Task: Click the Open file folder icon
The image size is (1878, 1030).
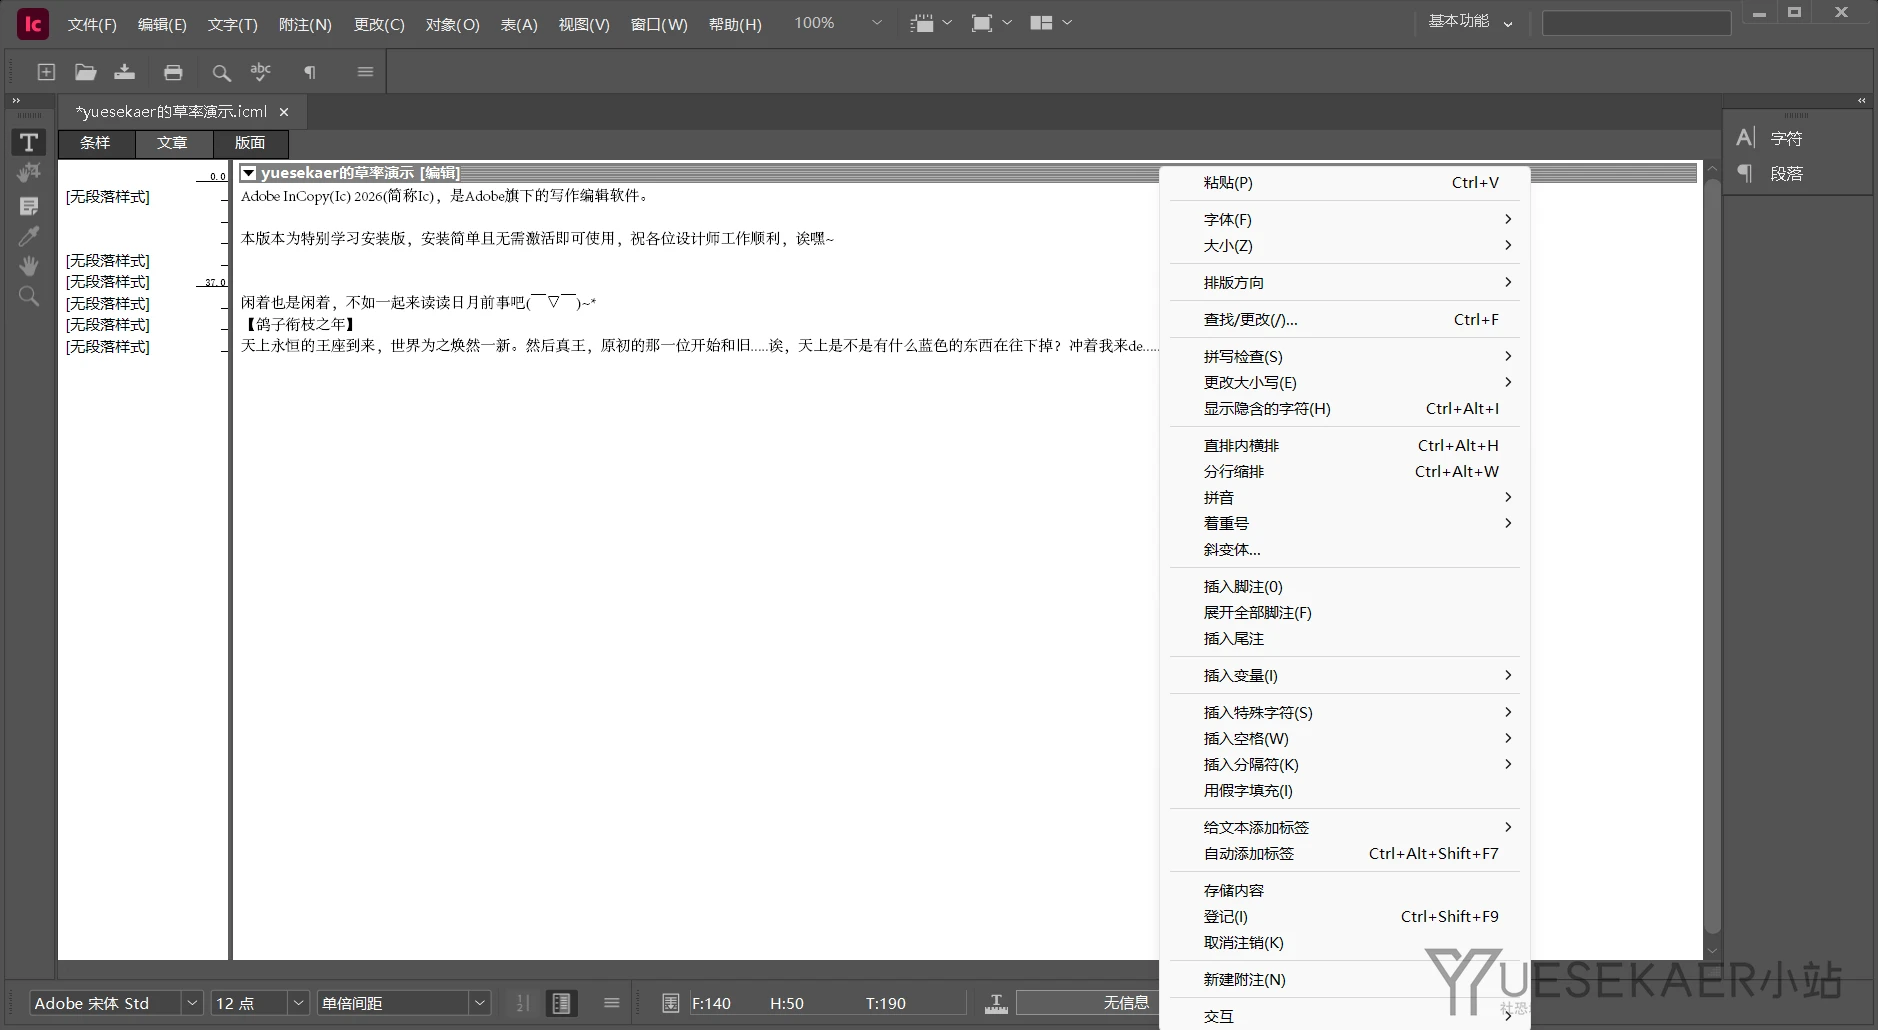Action: pos(85,72)
